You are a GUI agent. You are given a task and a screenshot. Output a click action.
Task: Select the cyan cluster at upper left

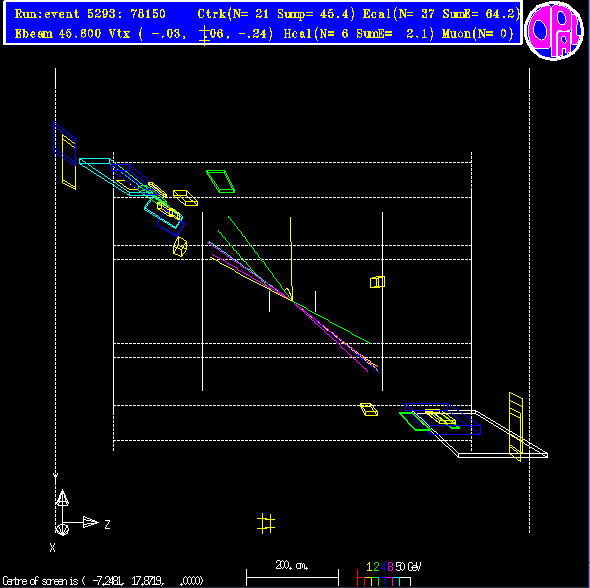(x=113, y=176)
